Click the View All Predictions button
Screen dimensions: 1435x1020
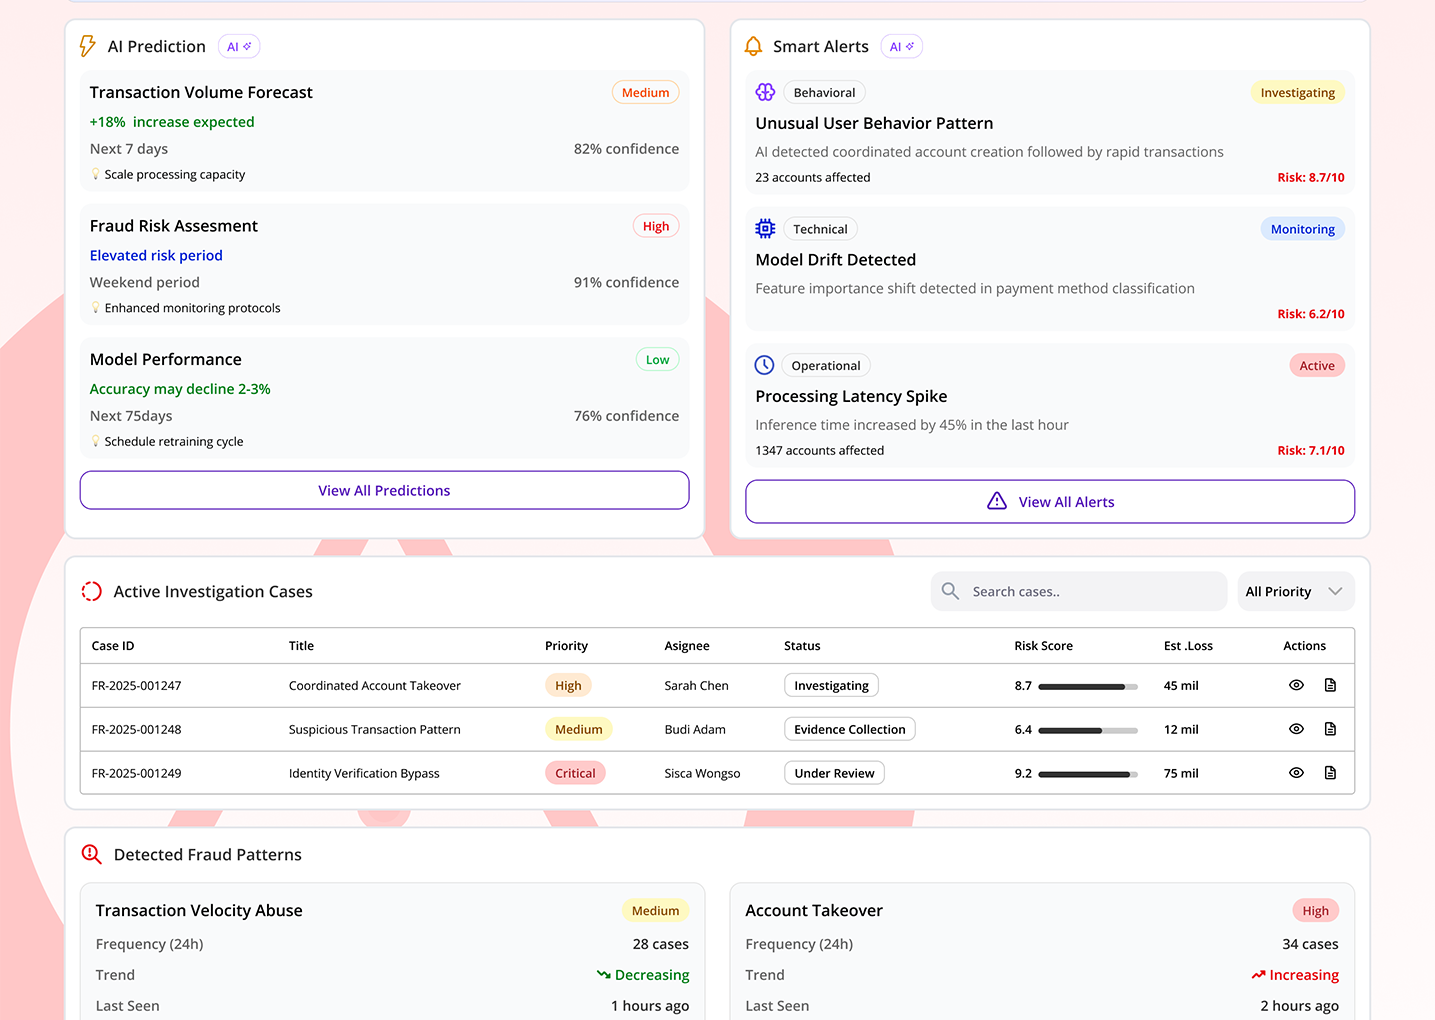(384, 490)
